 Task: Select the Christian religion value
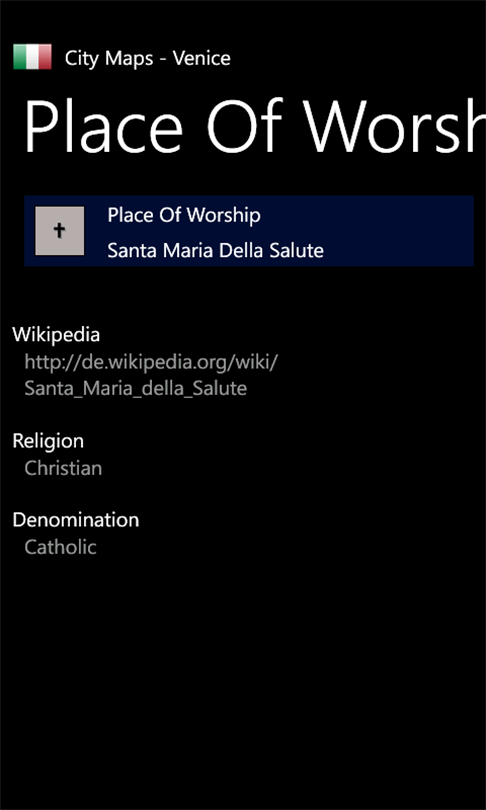63,469
